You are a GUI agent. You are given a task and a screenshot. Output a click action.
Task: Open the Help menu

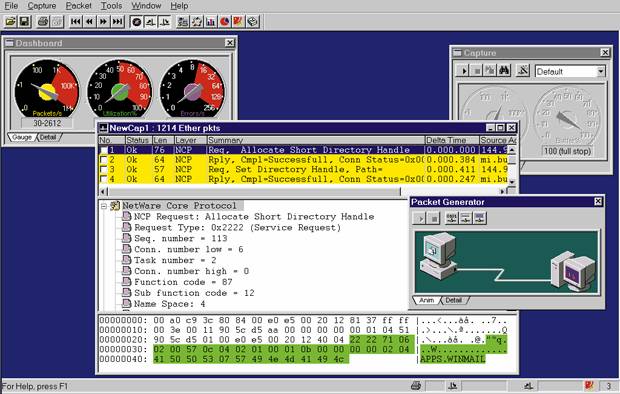click(x=179, y=6)
